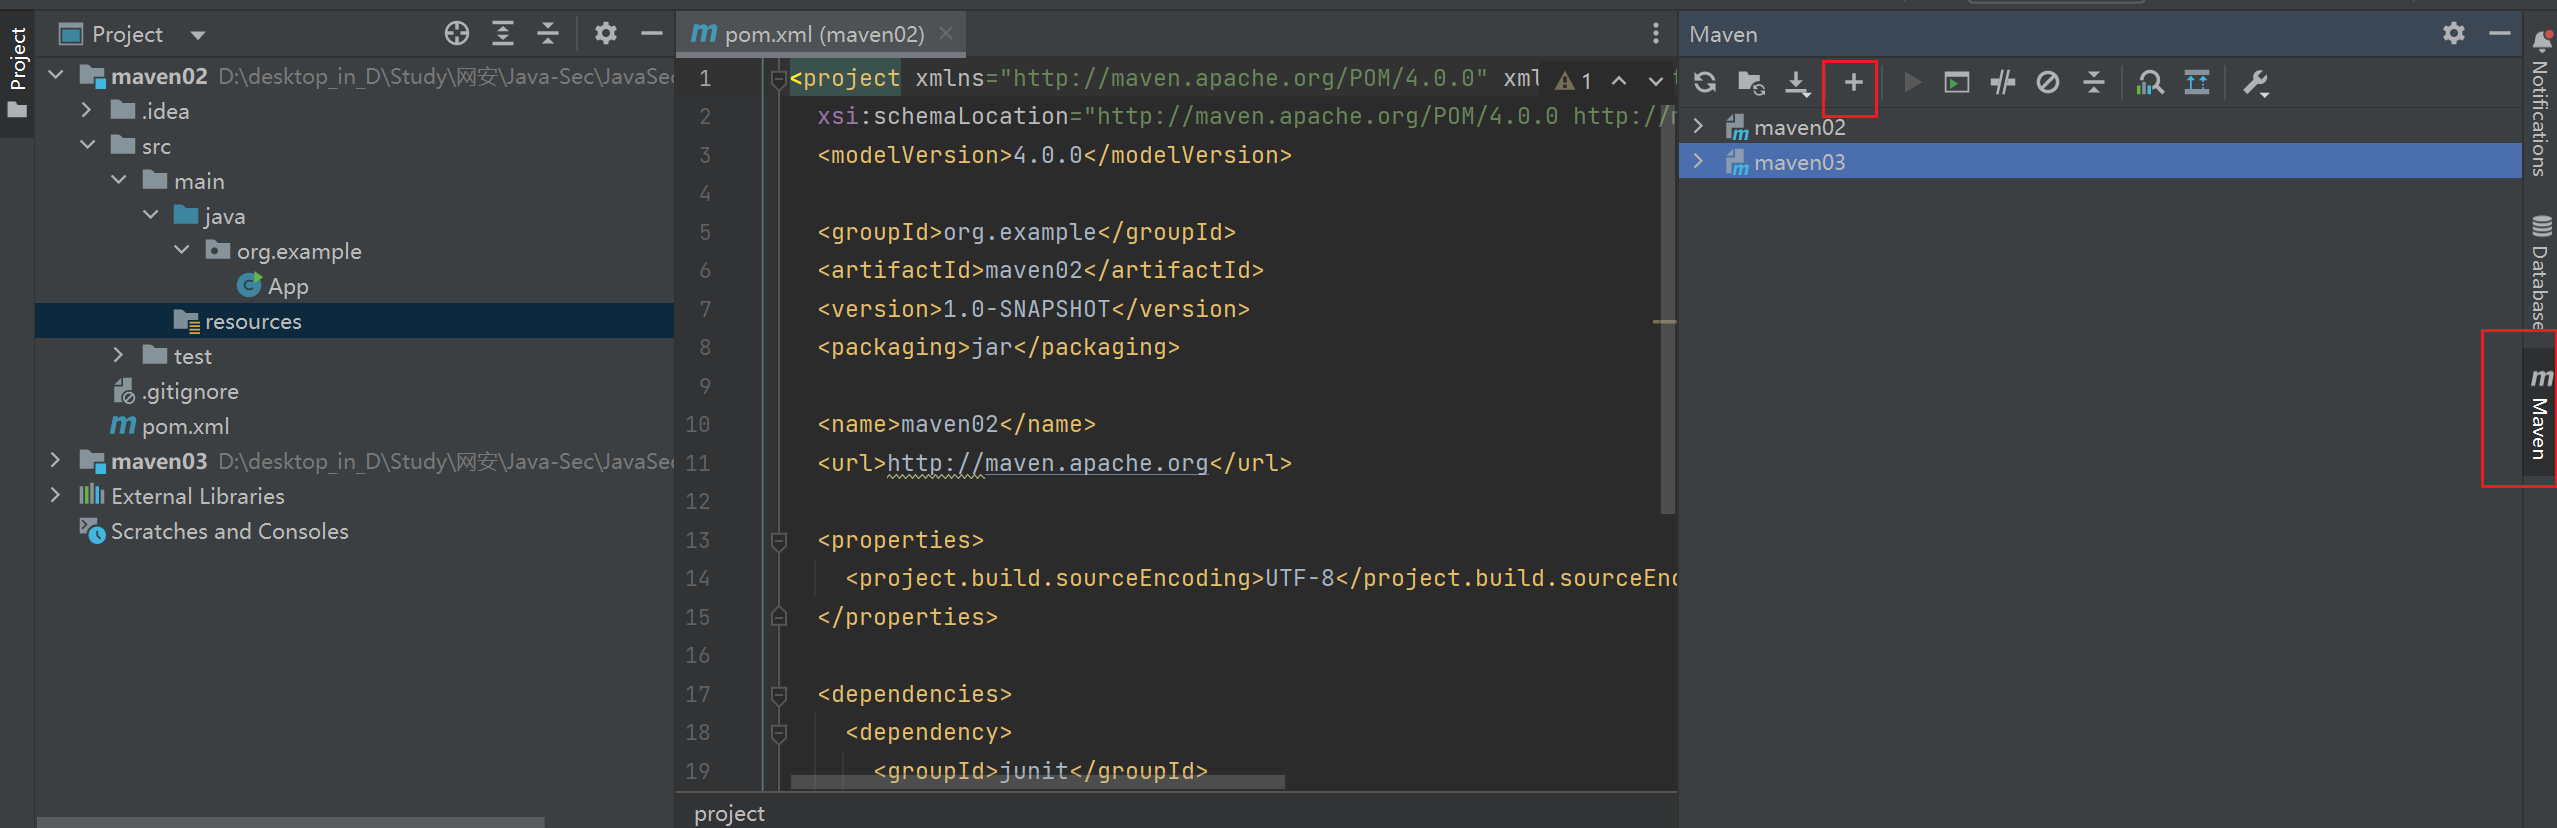The image size is (2557, 828).
Task: Add Maven project with plus icon
Action: pos(1853,83)
